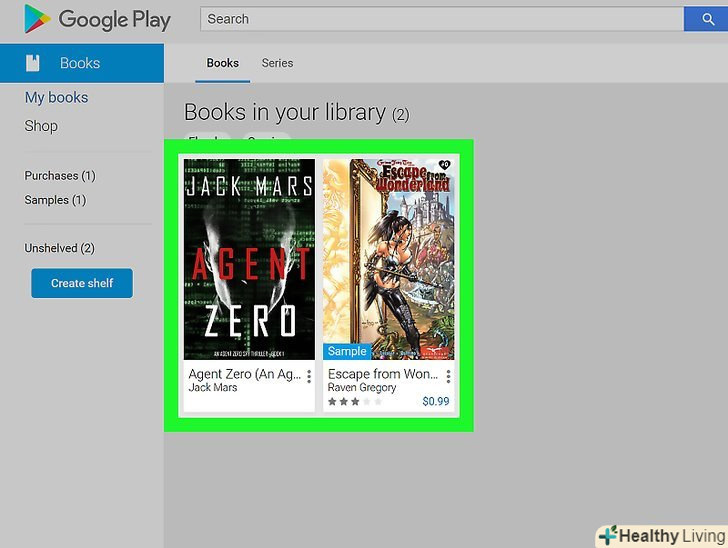Click the Escape from Won... title

coord(383,374)
